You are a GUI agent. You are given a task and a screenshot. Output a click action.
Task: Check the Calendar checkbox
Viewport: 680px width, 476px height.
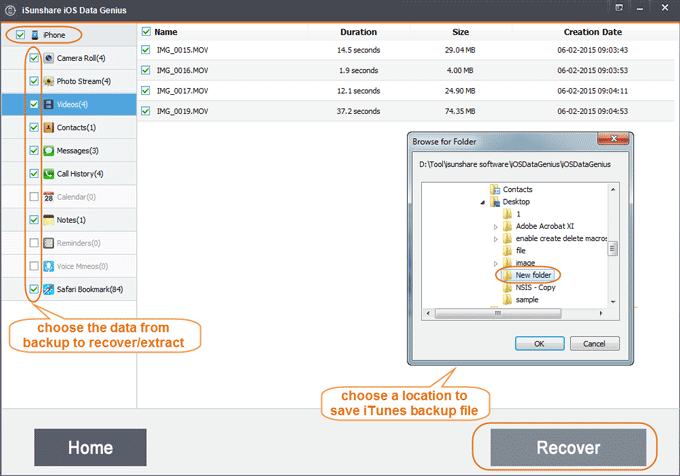[34, 197]
